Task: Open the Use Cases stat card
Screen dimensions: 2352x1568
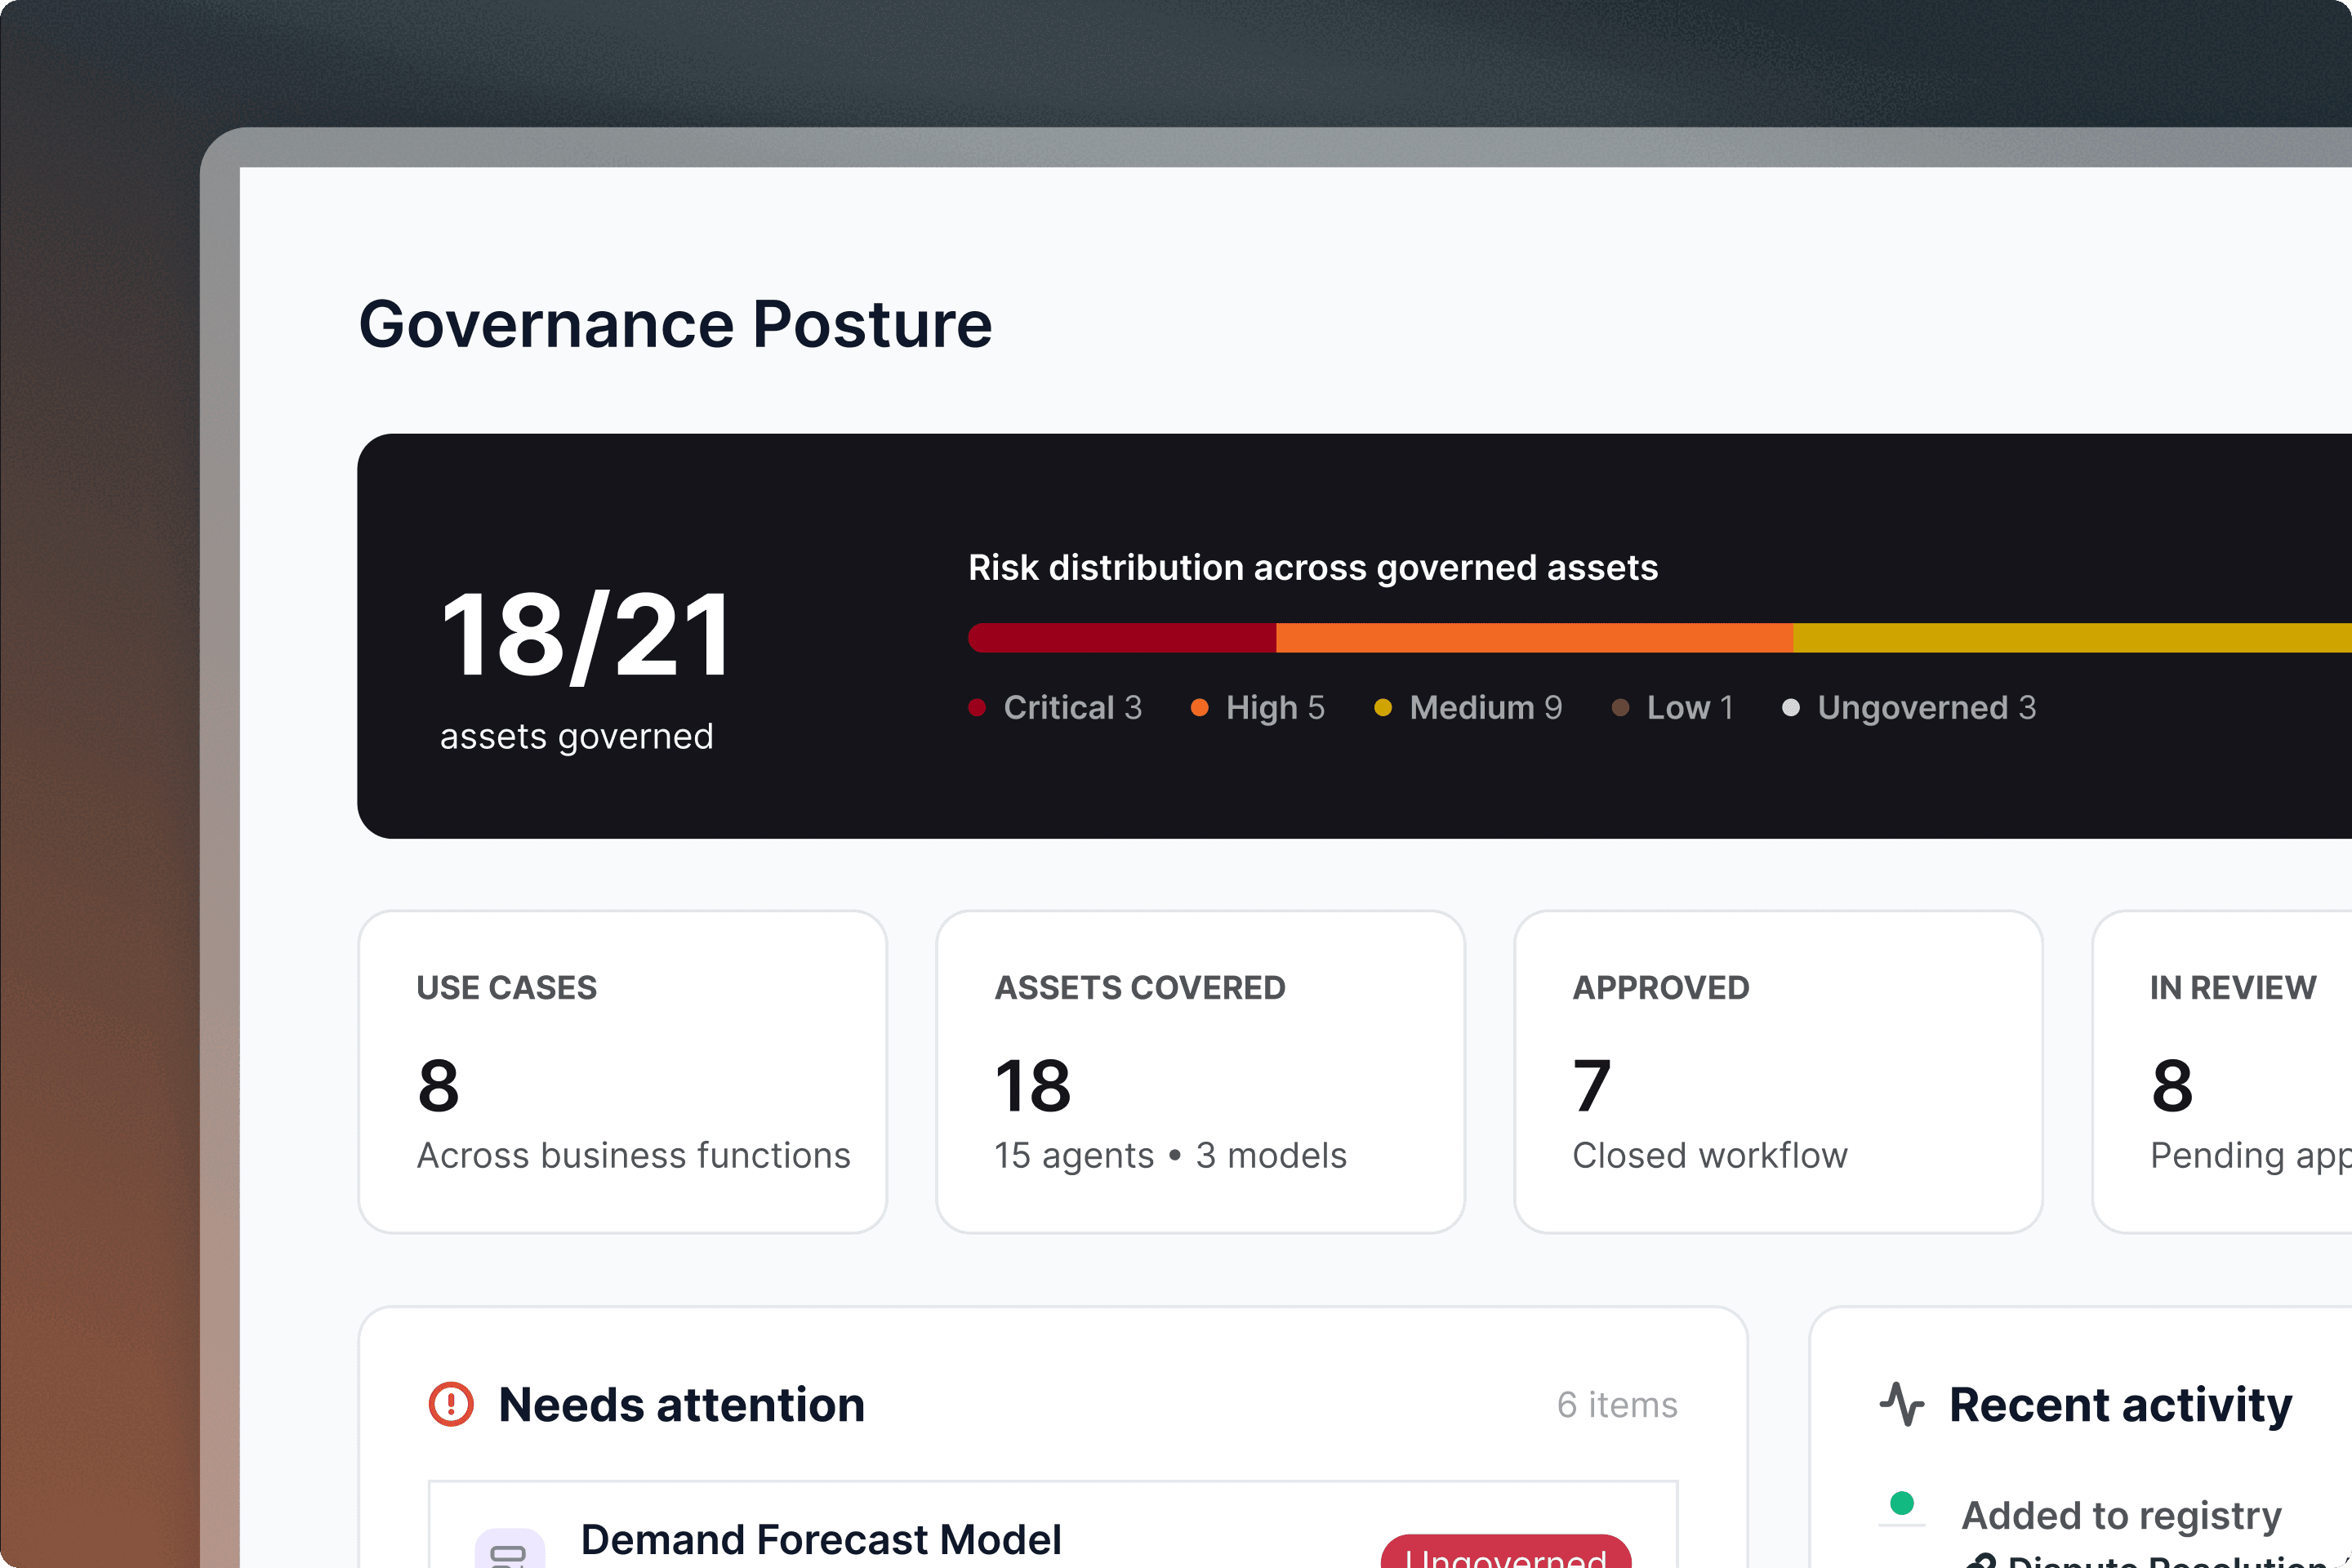Action: coord(623,1072)
